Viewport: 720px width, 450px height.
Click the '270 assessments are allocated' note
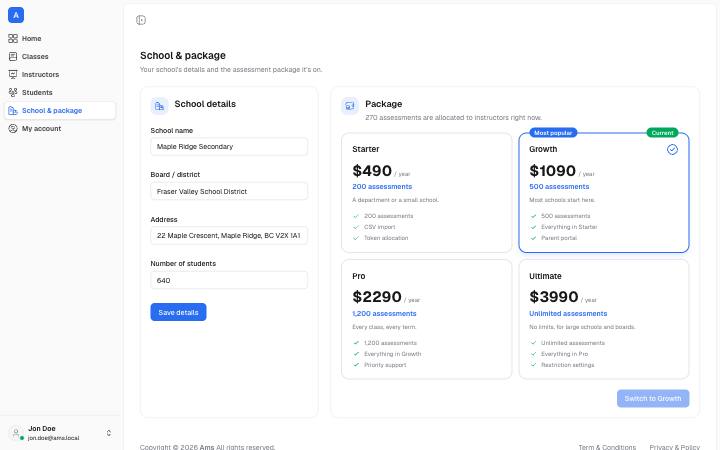tap(453, 118)
